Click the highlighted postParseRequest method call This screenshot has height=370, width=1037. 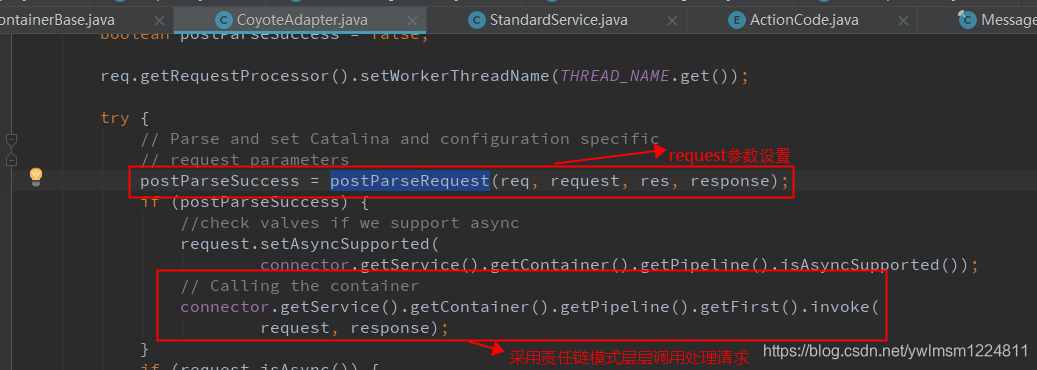(x=409, y=181)
